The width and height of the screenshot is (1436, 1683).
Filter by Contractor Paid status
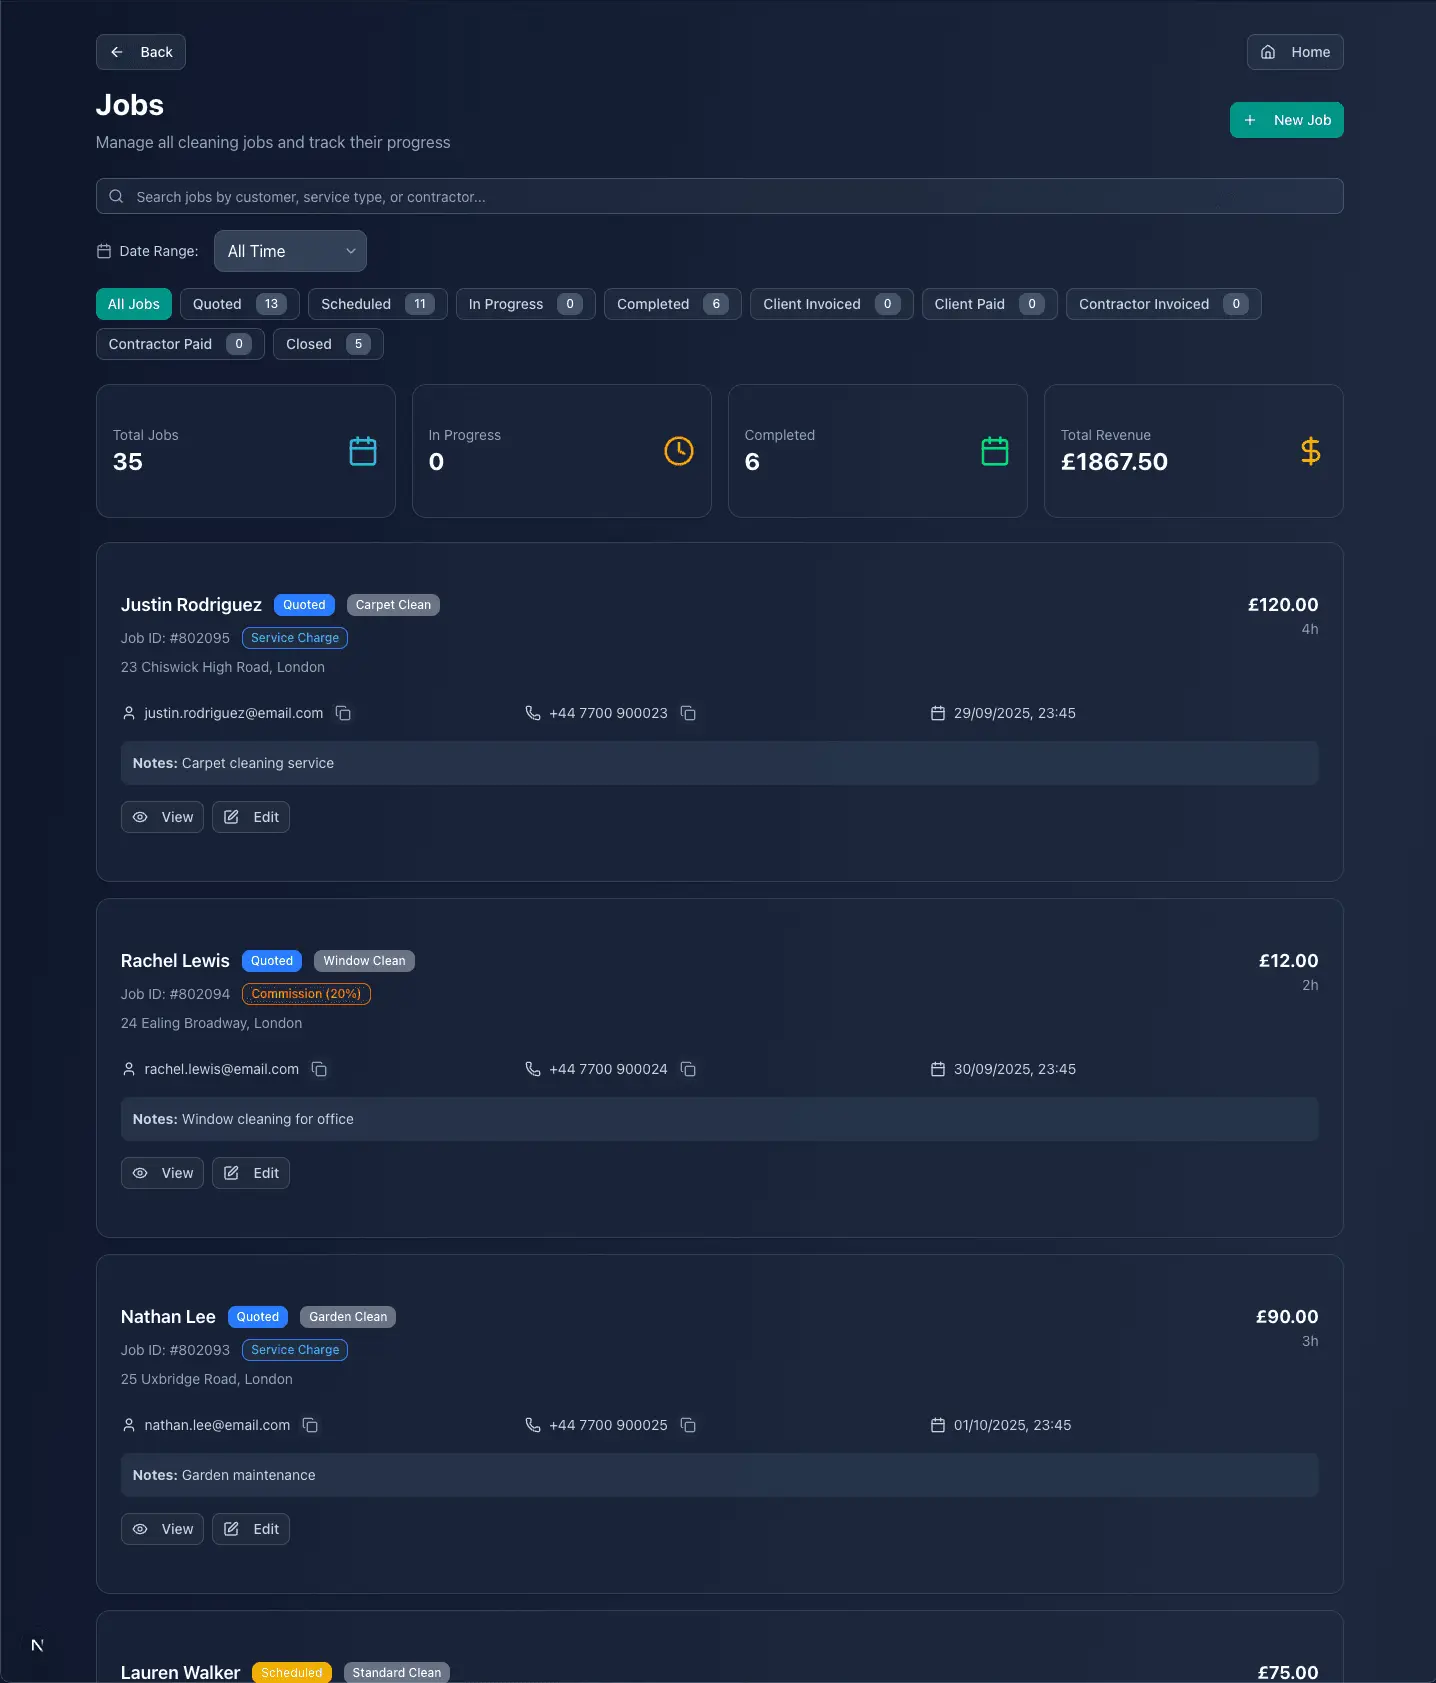click(180, 344)
